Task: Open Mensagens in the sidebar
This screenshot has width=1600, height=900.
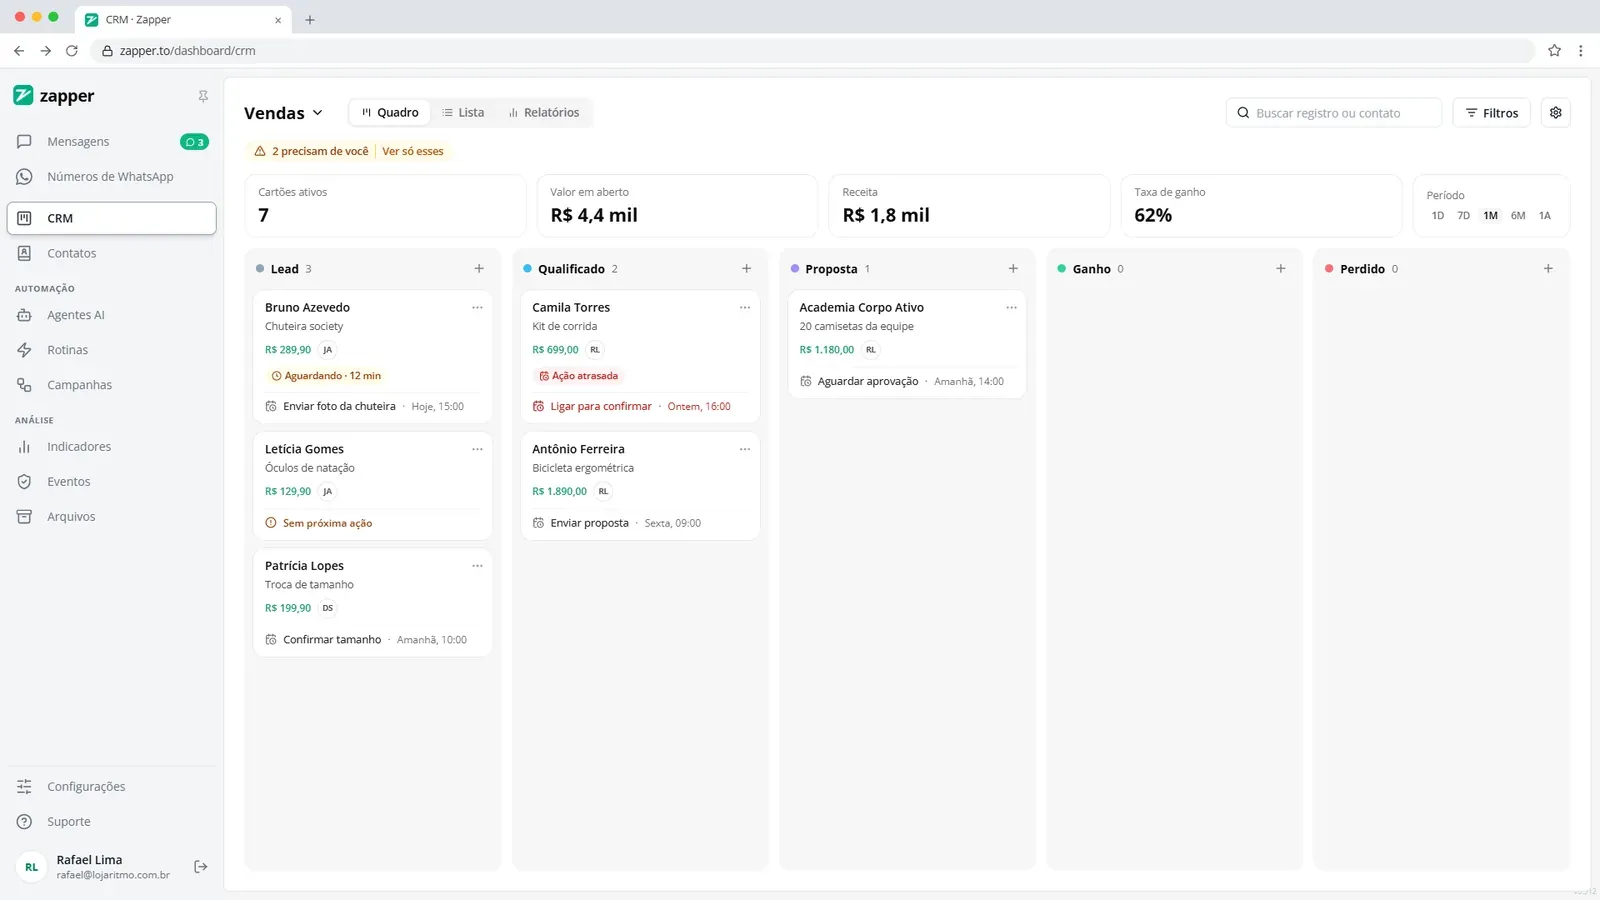Action: point(111,142)
